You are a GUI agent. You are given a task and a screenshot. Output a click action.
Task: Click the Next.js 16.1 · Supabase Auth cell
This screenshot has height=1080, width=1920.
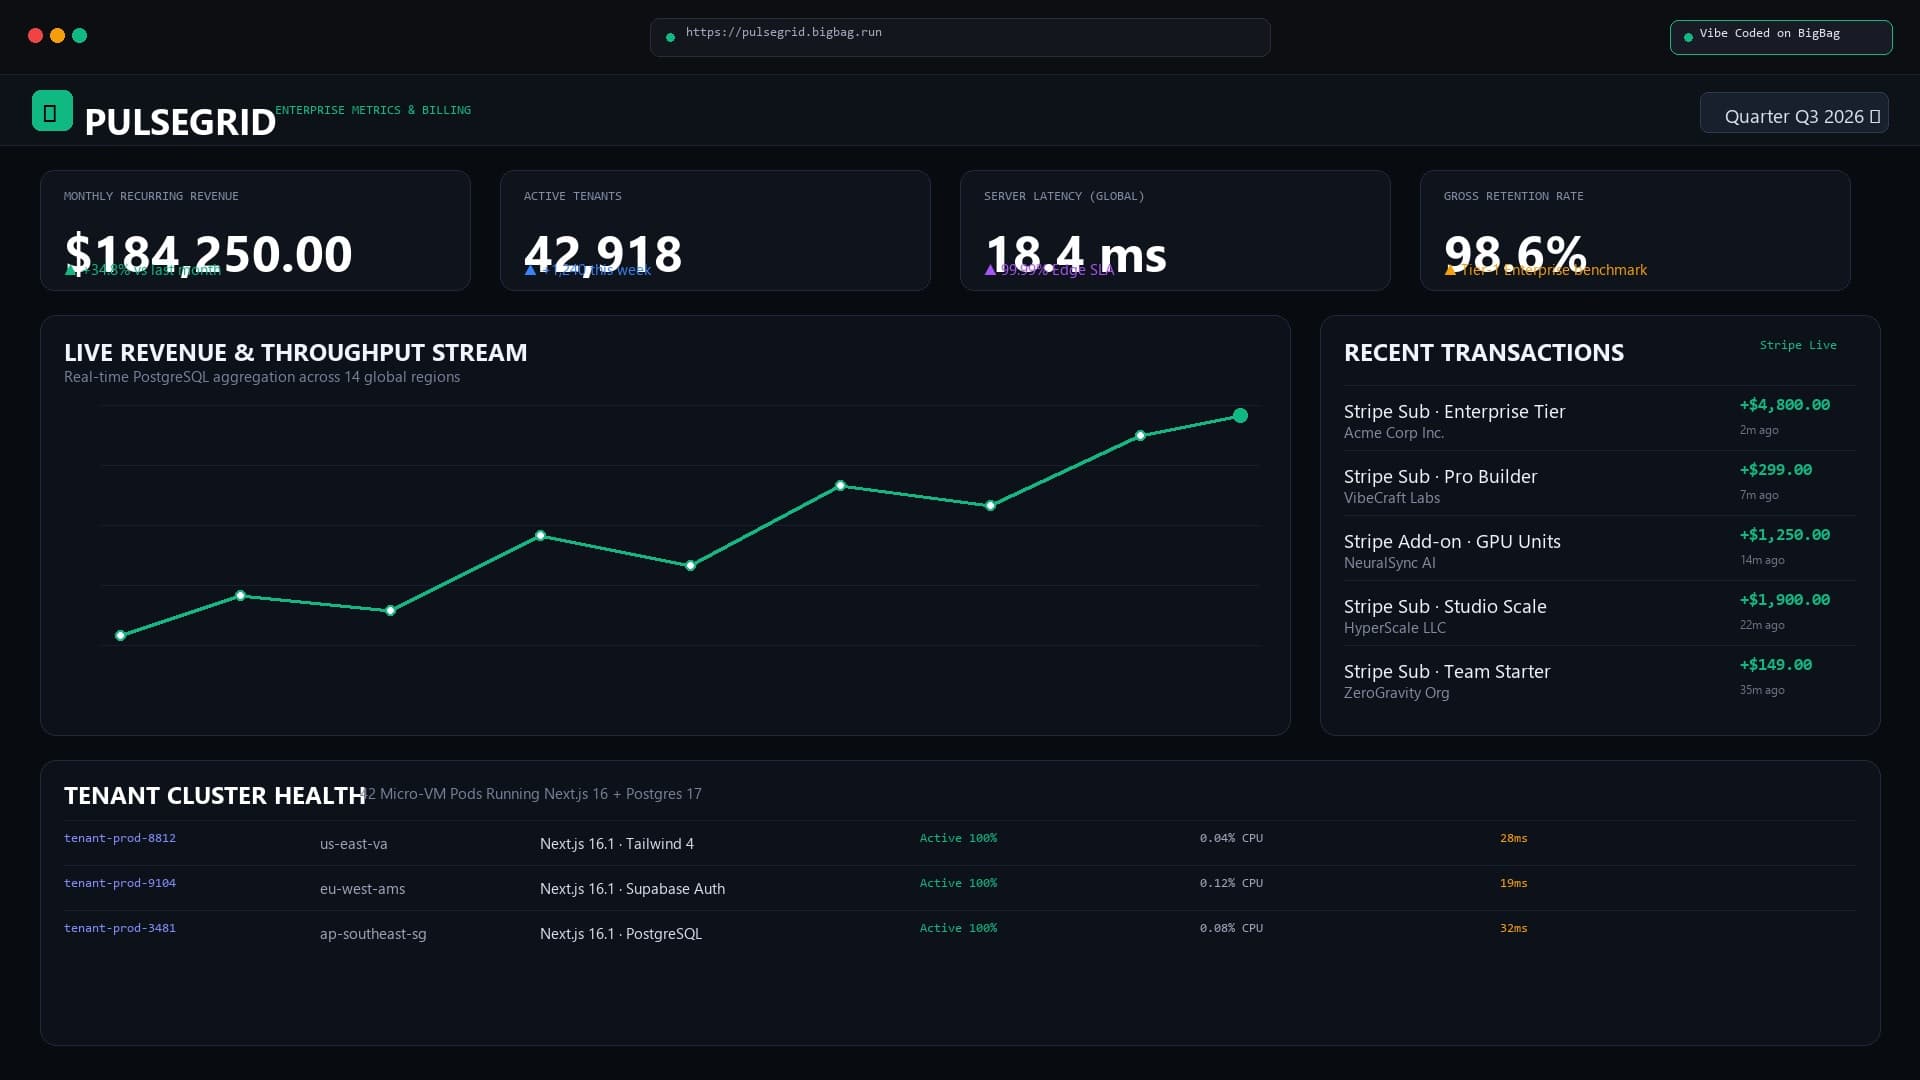pos(632,889)
